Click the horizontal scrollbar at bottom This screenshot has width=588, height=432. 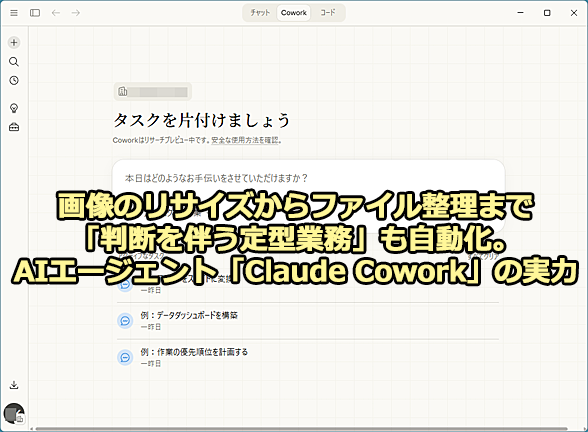coord(301,429)
